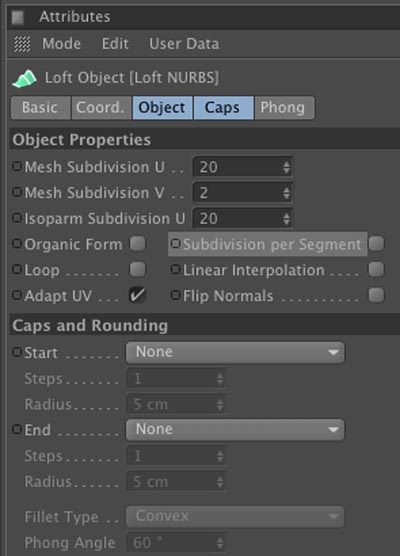Click Mesh Subdivision V stepper arrows
This screenshot has width=400, height=556.
coord(287,193)
